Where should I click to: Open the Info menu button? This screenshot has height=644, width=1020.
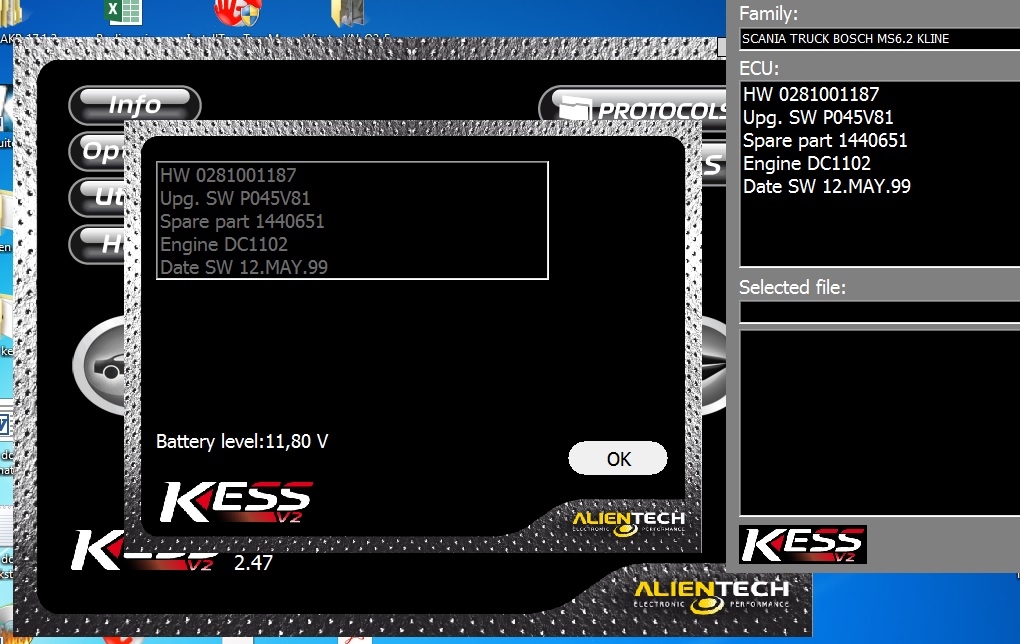point(135,105)
